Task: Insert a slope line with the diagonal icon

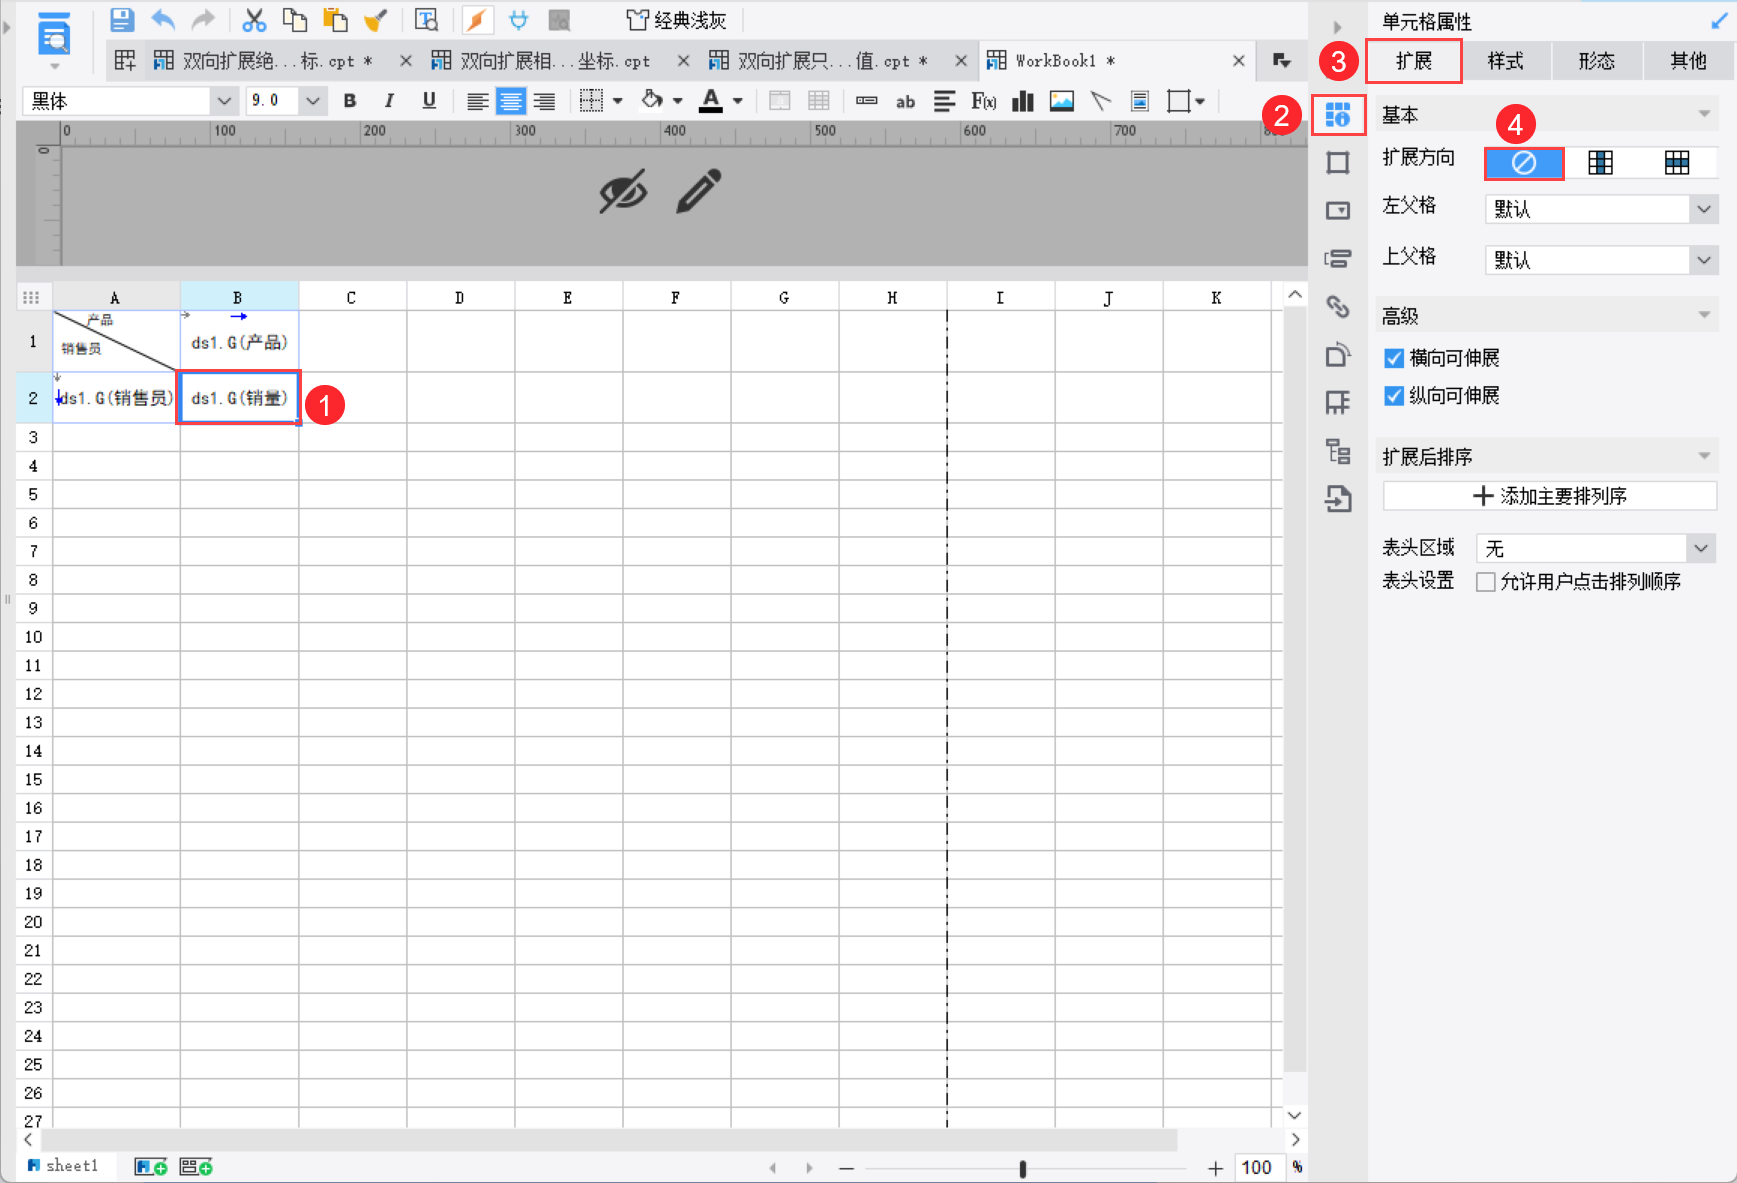Action: tap(1101, 101)
